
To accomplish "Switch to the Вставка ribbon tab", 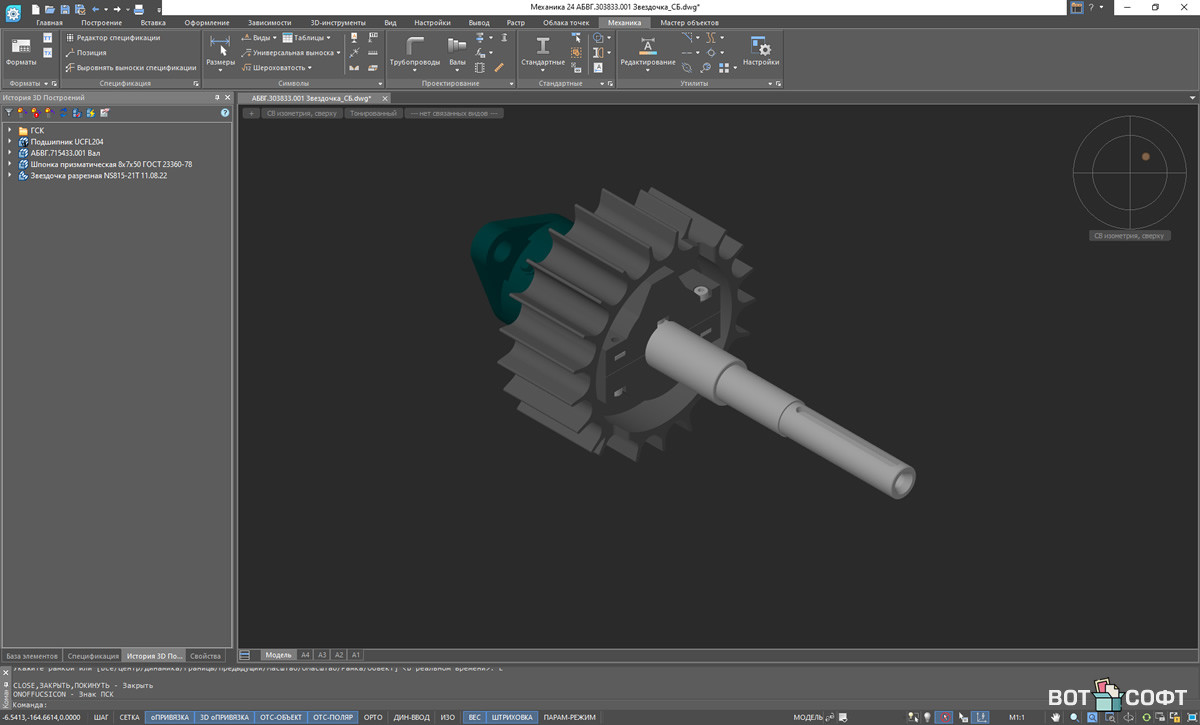I will tap(153, 22).
